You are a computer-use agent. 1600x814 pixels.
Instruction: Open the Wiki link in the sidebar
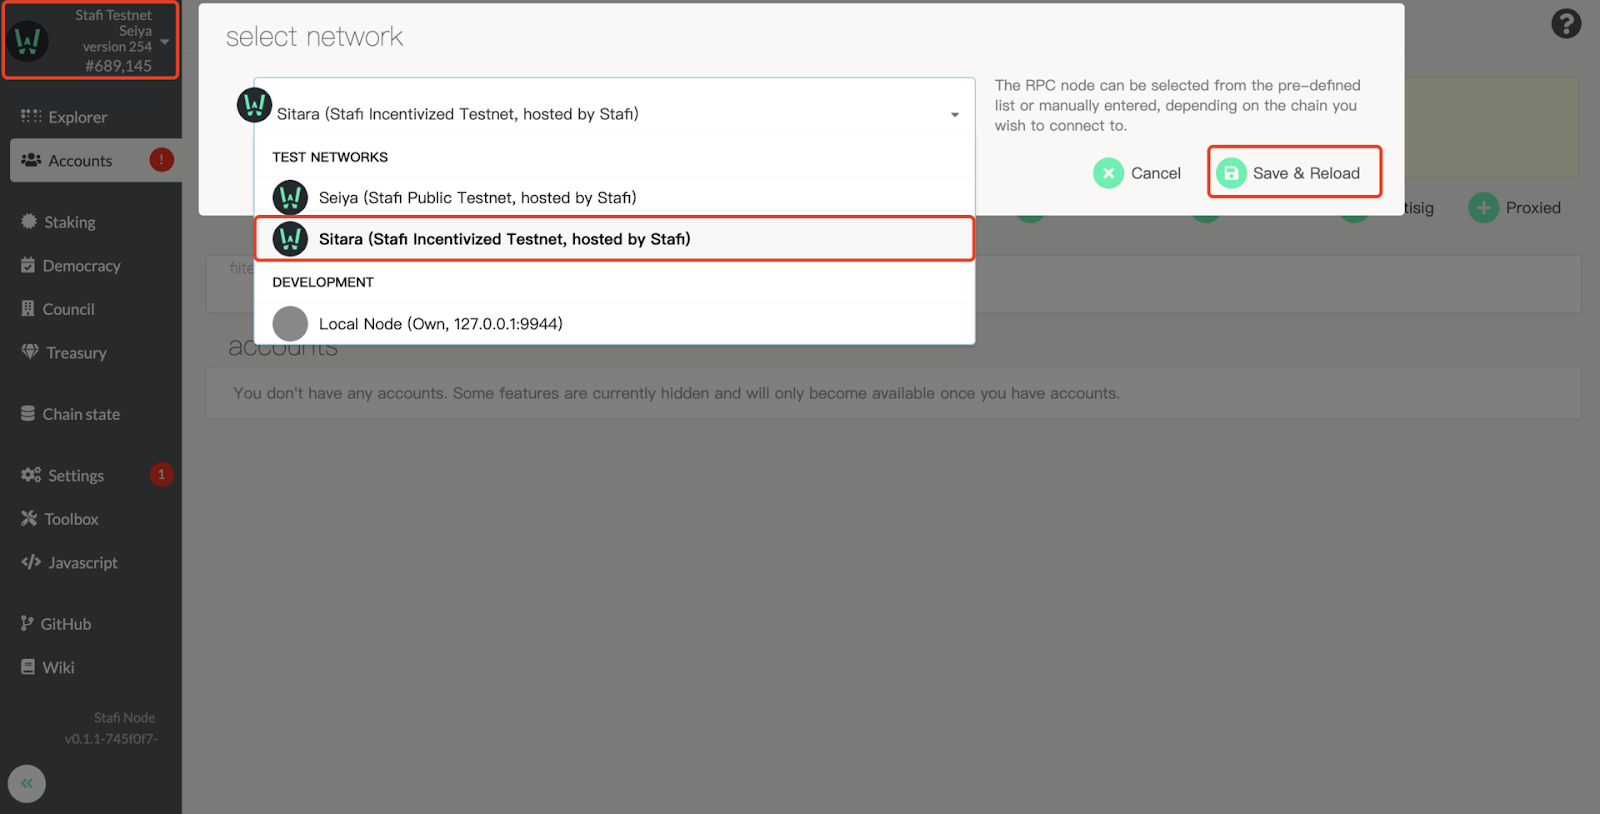tap(48, 667)
